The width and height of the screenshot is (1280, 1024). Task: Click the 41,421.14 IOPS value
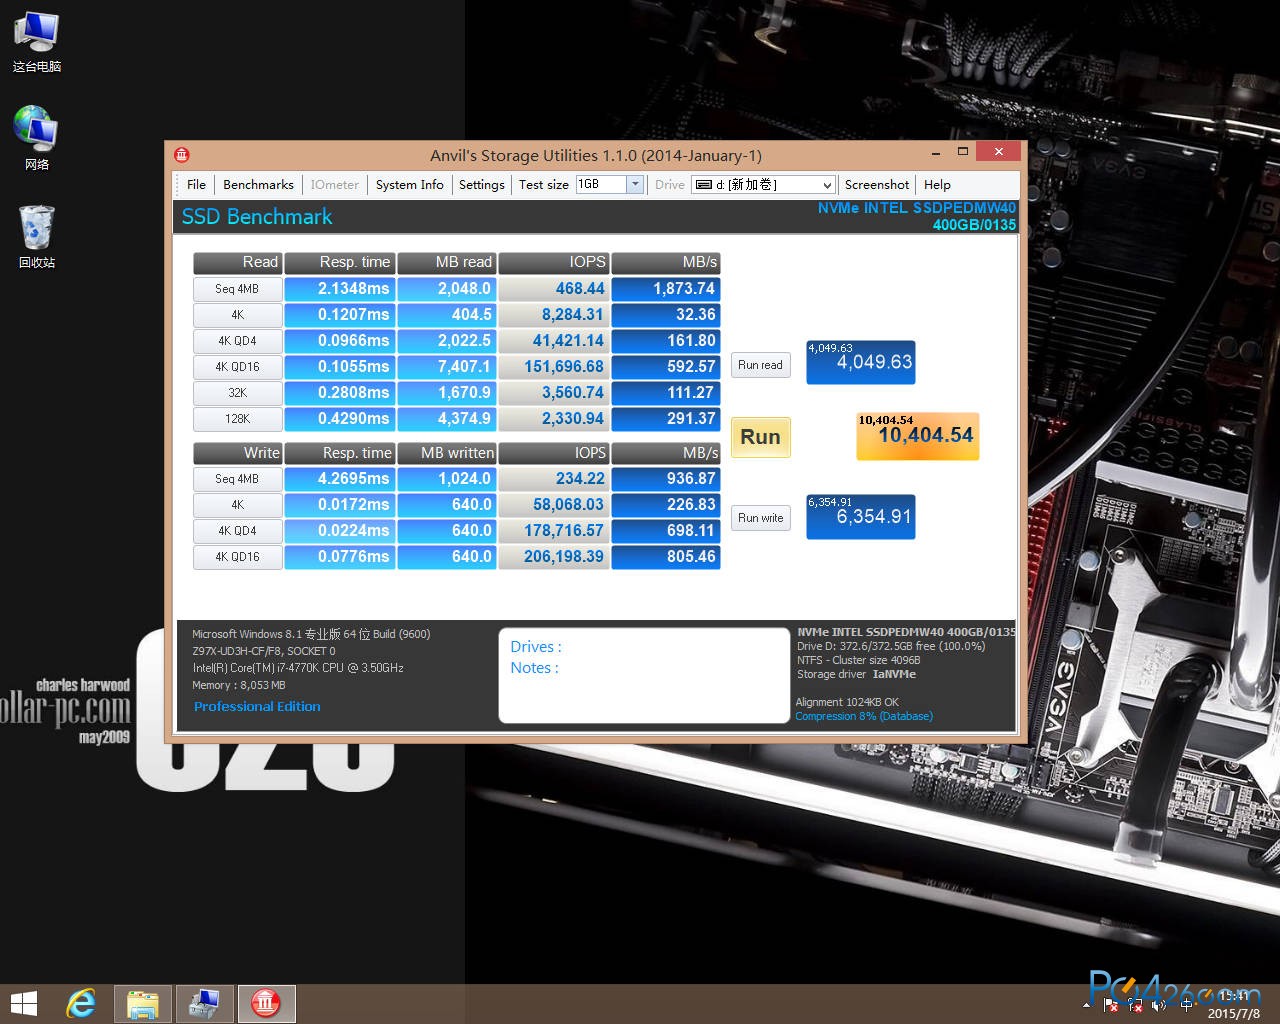[553, 341]
